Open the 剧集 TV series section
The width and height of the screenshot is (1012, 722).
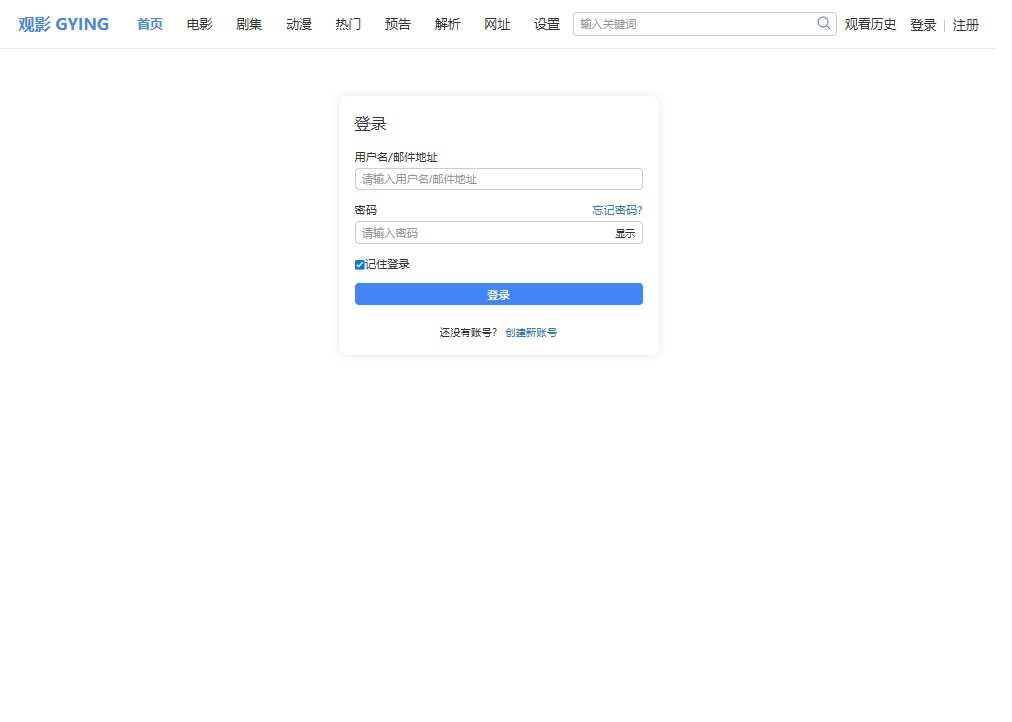pos(248,25)
